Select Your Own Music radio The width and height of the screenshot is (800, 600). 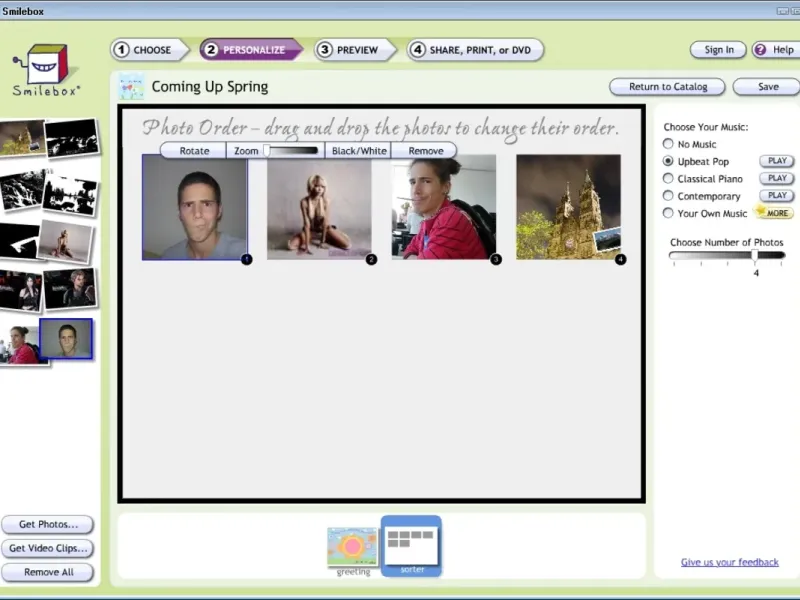tap(668, 213)
